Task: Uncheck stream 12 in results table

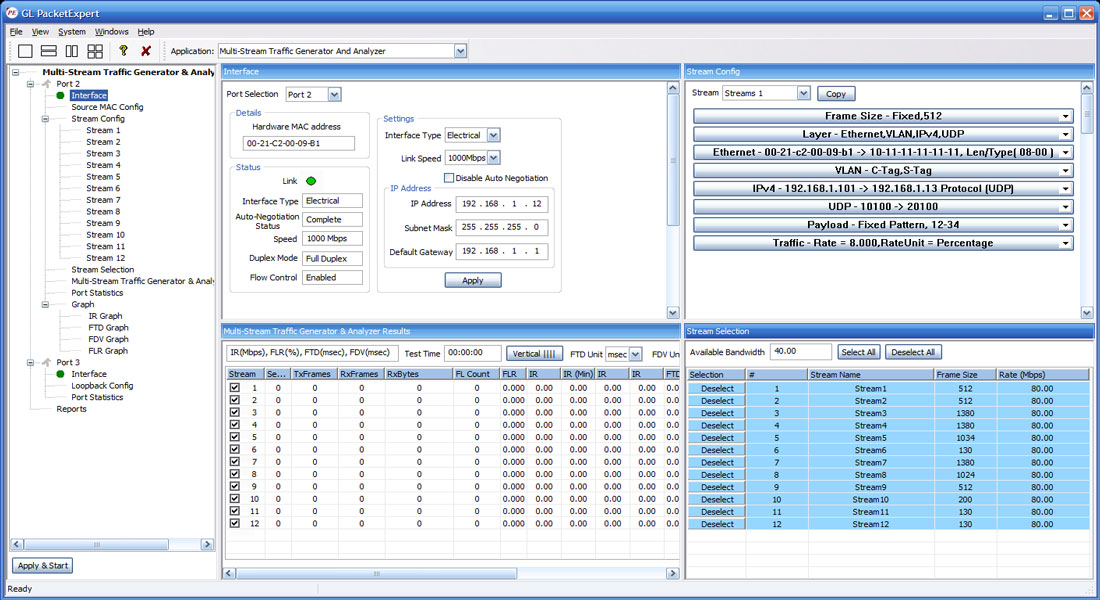Action: coord(234,523)
